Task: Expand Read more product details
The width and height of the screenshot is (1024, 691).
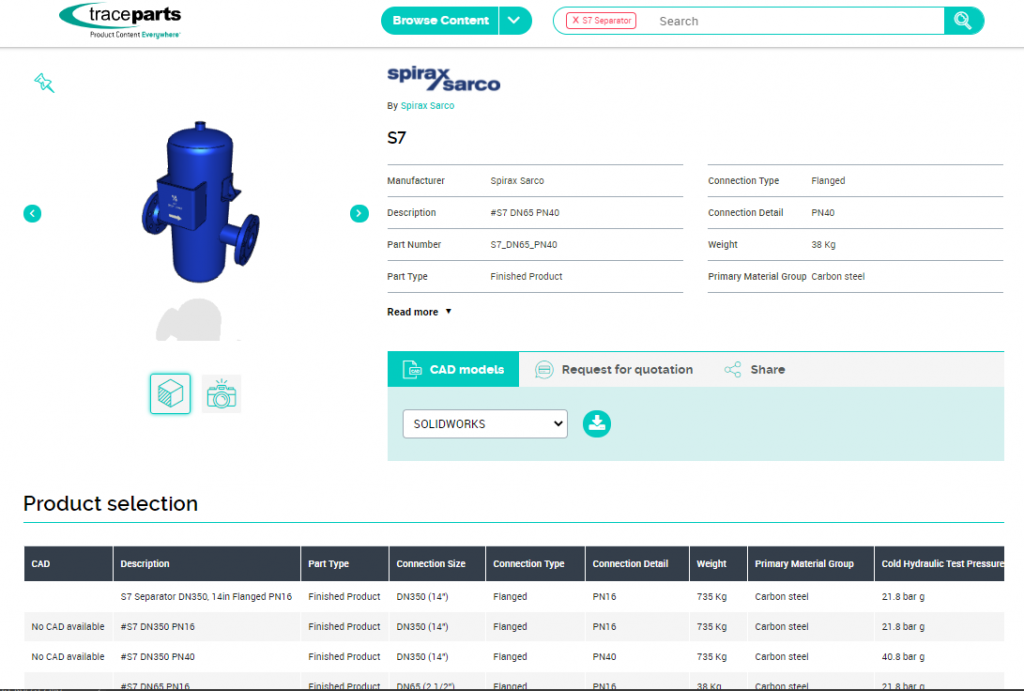Action: (x=419, y=312)
